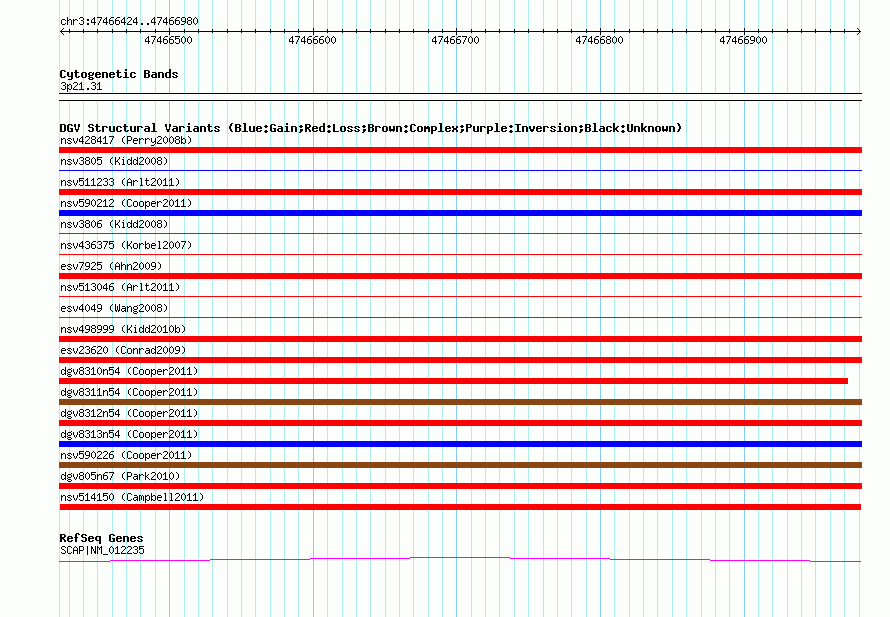This screenshot has width=890, height=617.
Task: Click the dgv8311n54 (Cooper2011) label
Action: click(129, 392)
